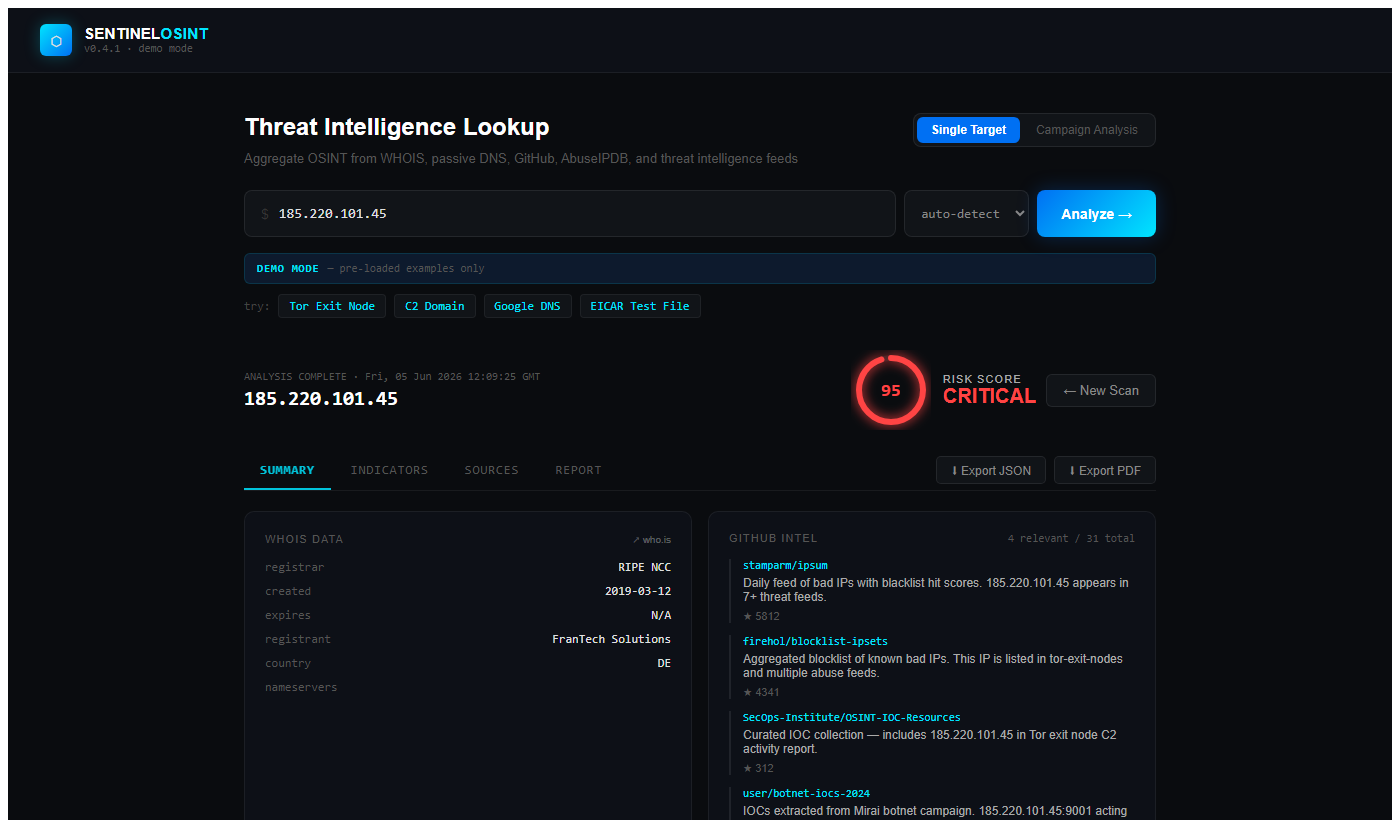
Task: Click the GITHUB INTEL panel heading
Action: click(773, 538)
